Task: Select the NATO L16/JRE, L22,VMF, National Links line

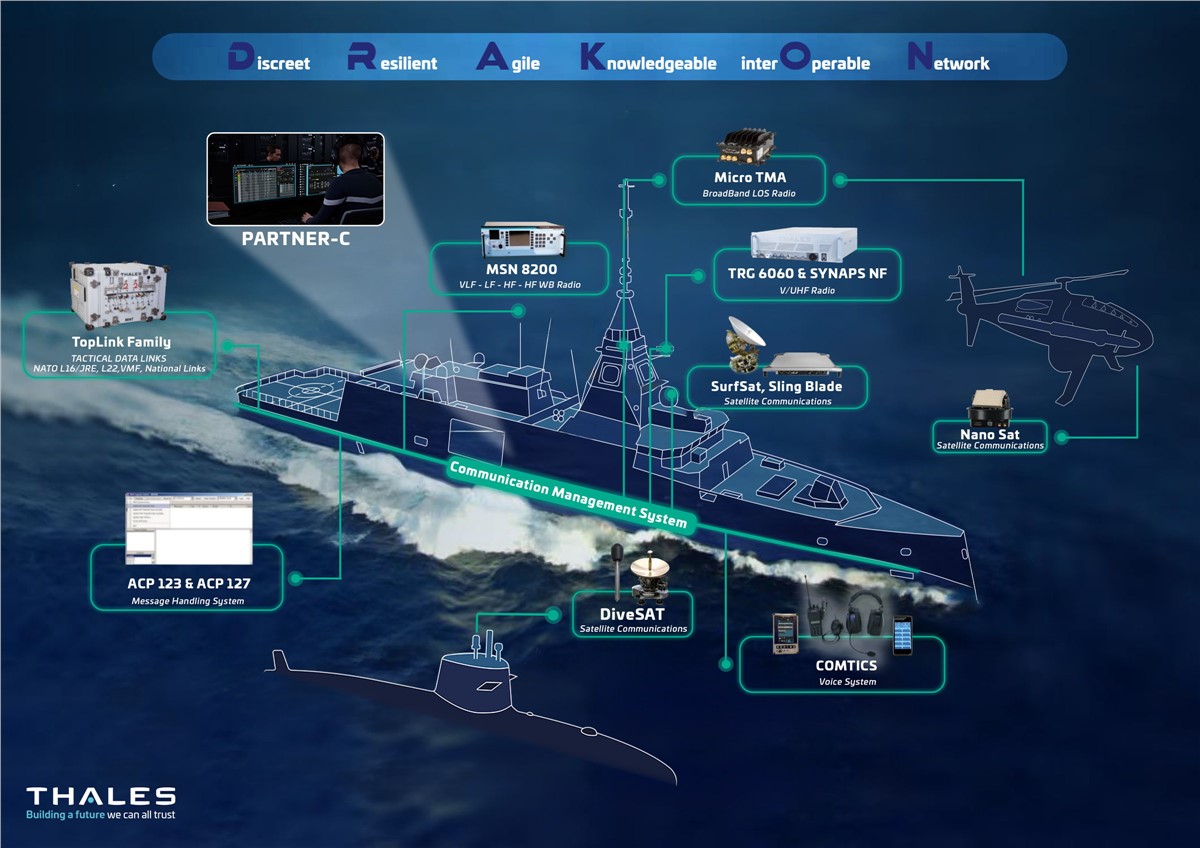Action: tap(119, 368)
